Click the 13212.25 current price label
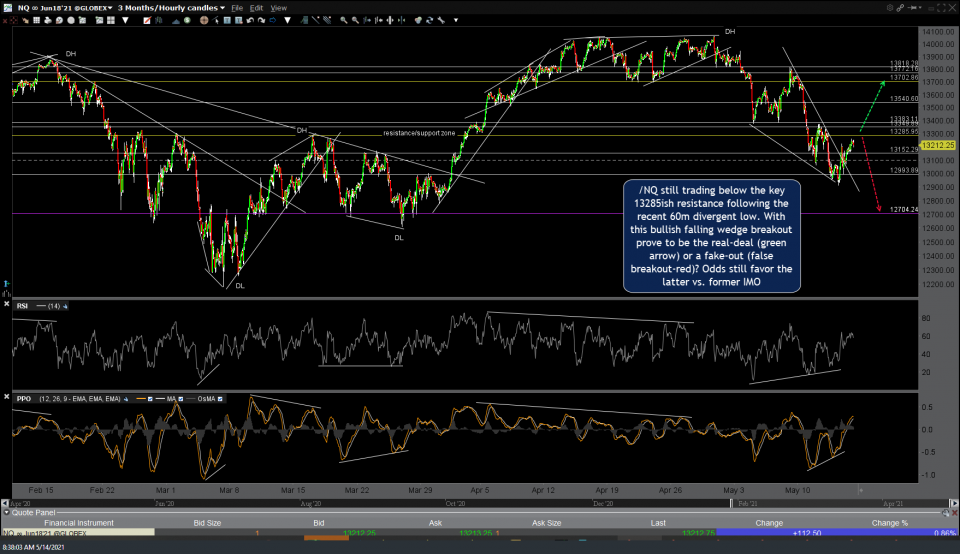 click(x=938, y=146)
